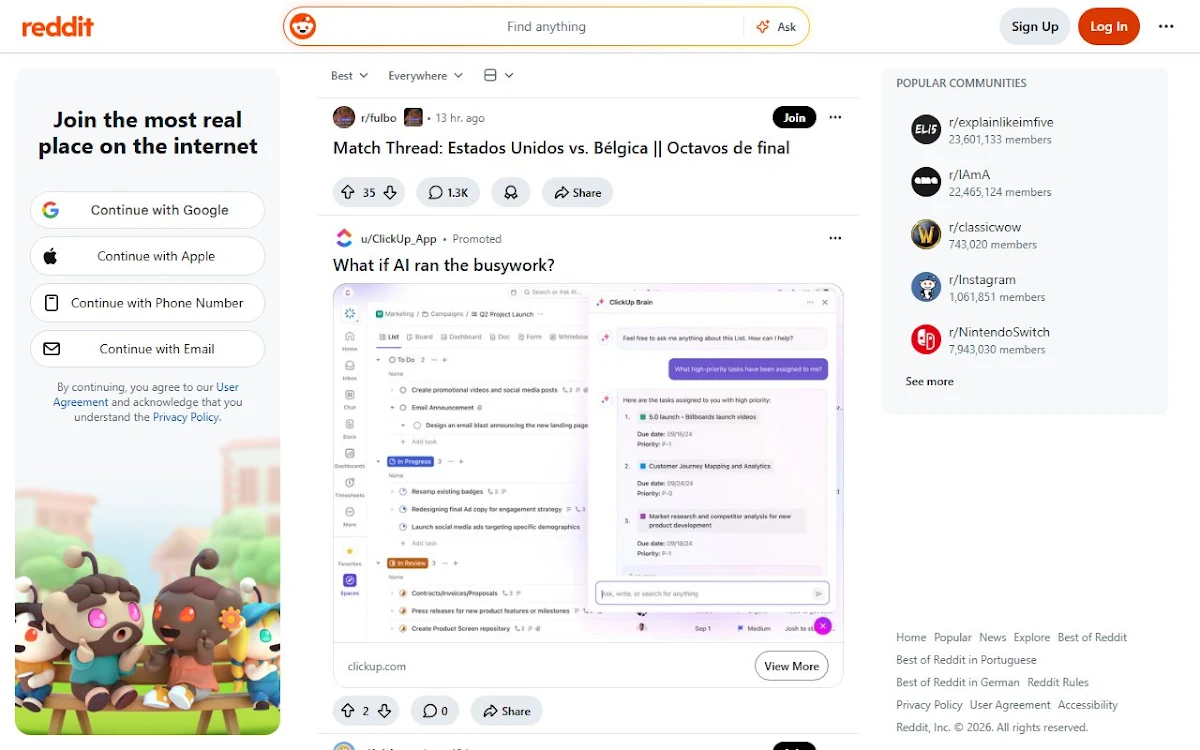Open r/Instagram community icon
Image resolution: width=1200 pixels, height=750 pixels.
926,287
